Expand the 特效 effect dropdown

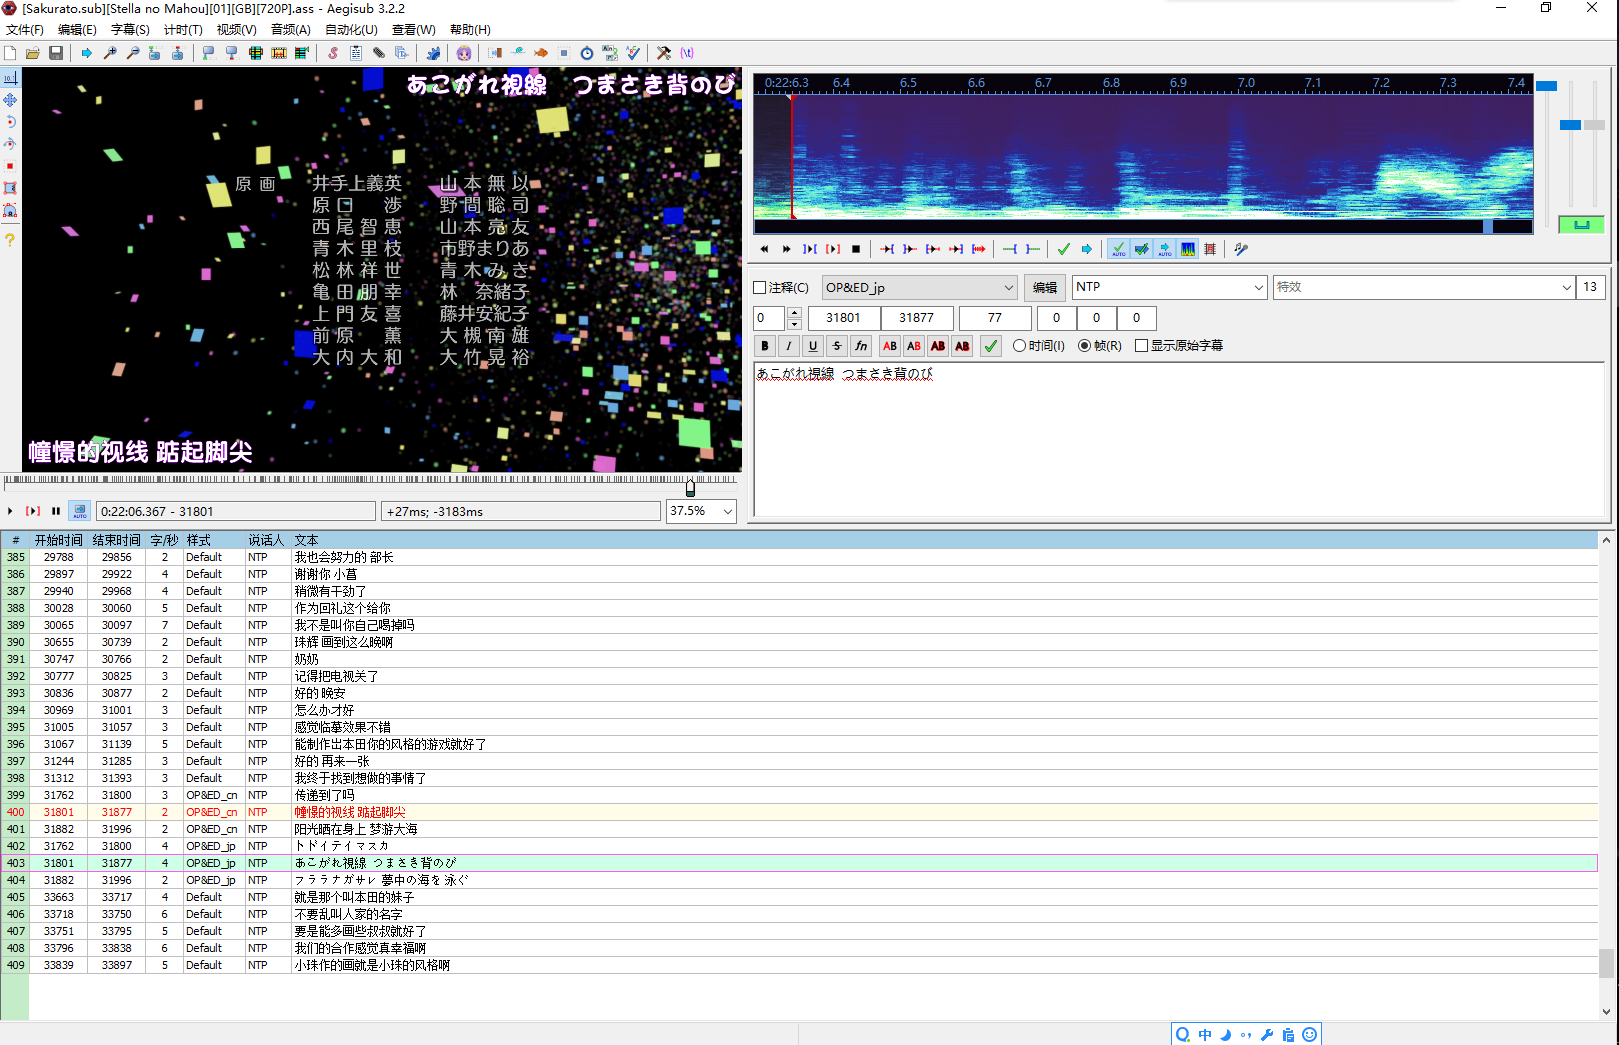click(1566, 288)
